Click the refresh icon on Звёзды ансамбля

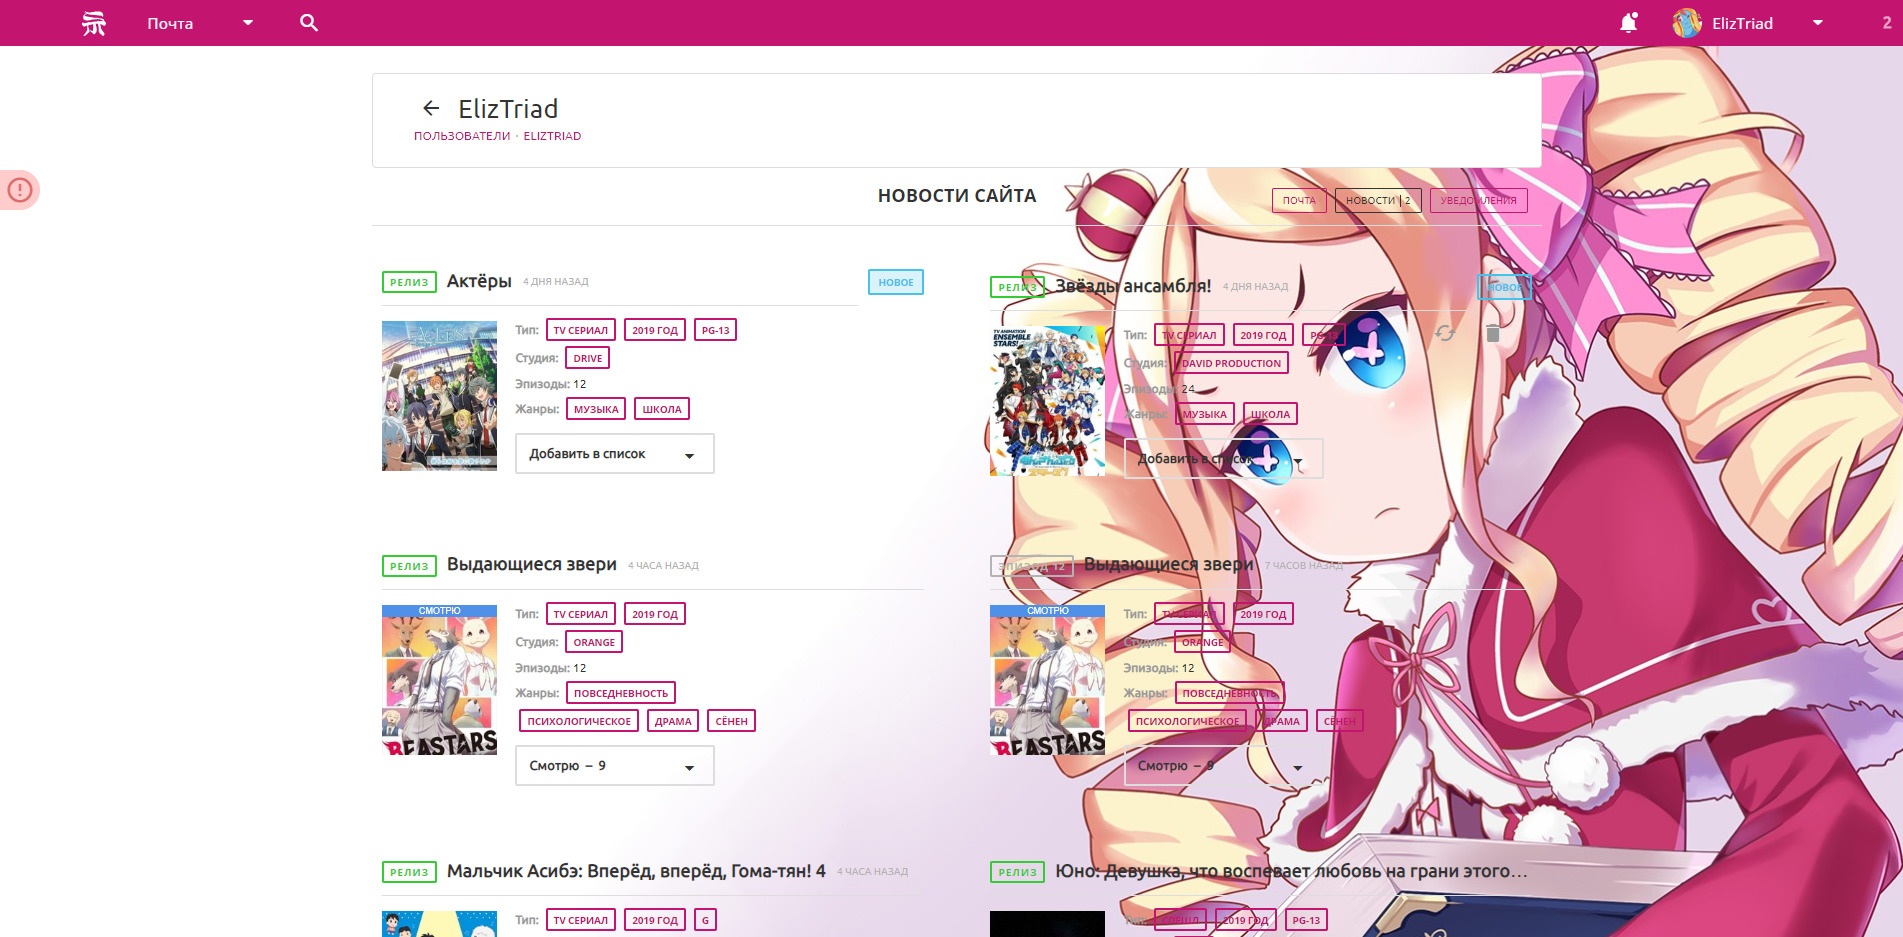click(x=1445, y=333)
